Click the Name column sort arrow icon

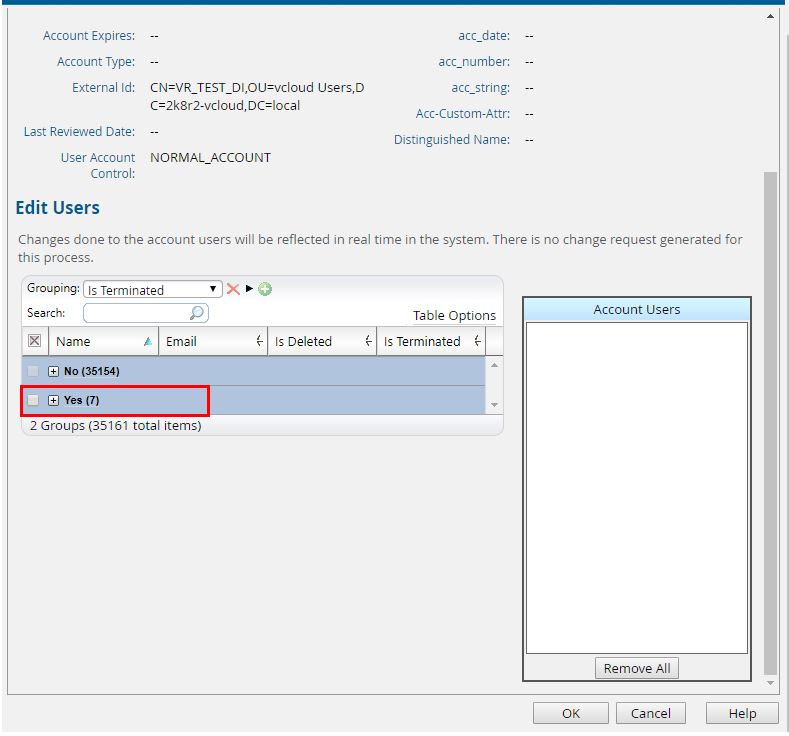coord(148,341)
